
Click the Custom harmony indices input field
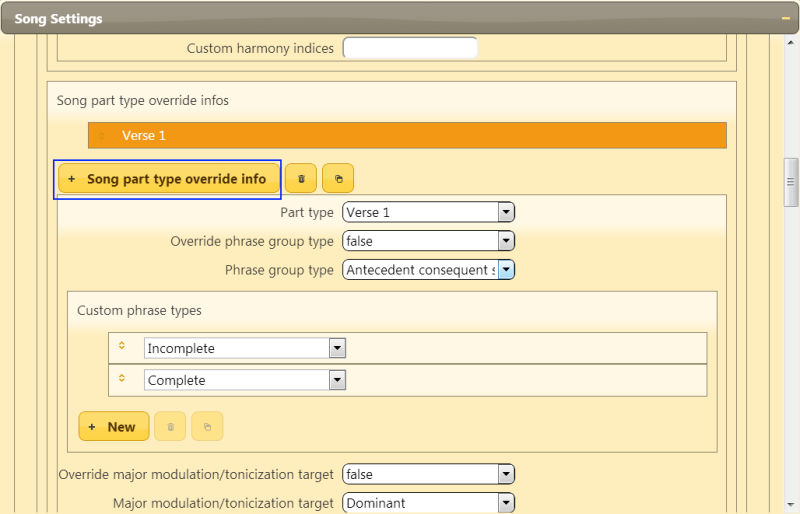pos(410,48)
